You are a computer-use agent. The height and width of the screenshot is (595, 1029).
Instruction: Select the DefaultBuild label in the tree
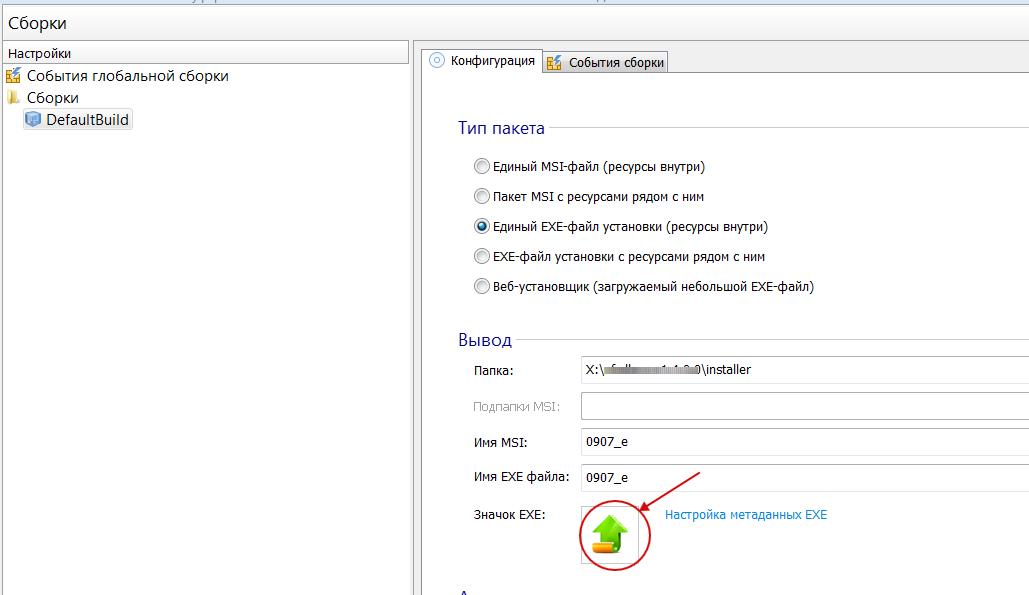(88, 120)
